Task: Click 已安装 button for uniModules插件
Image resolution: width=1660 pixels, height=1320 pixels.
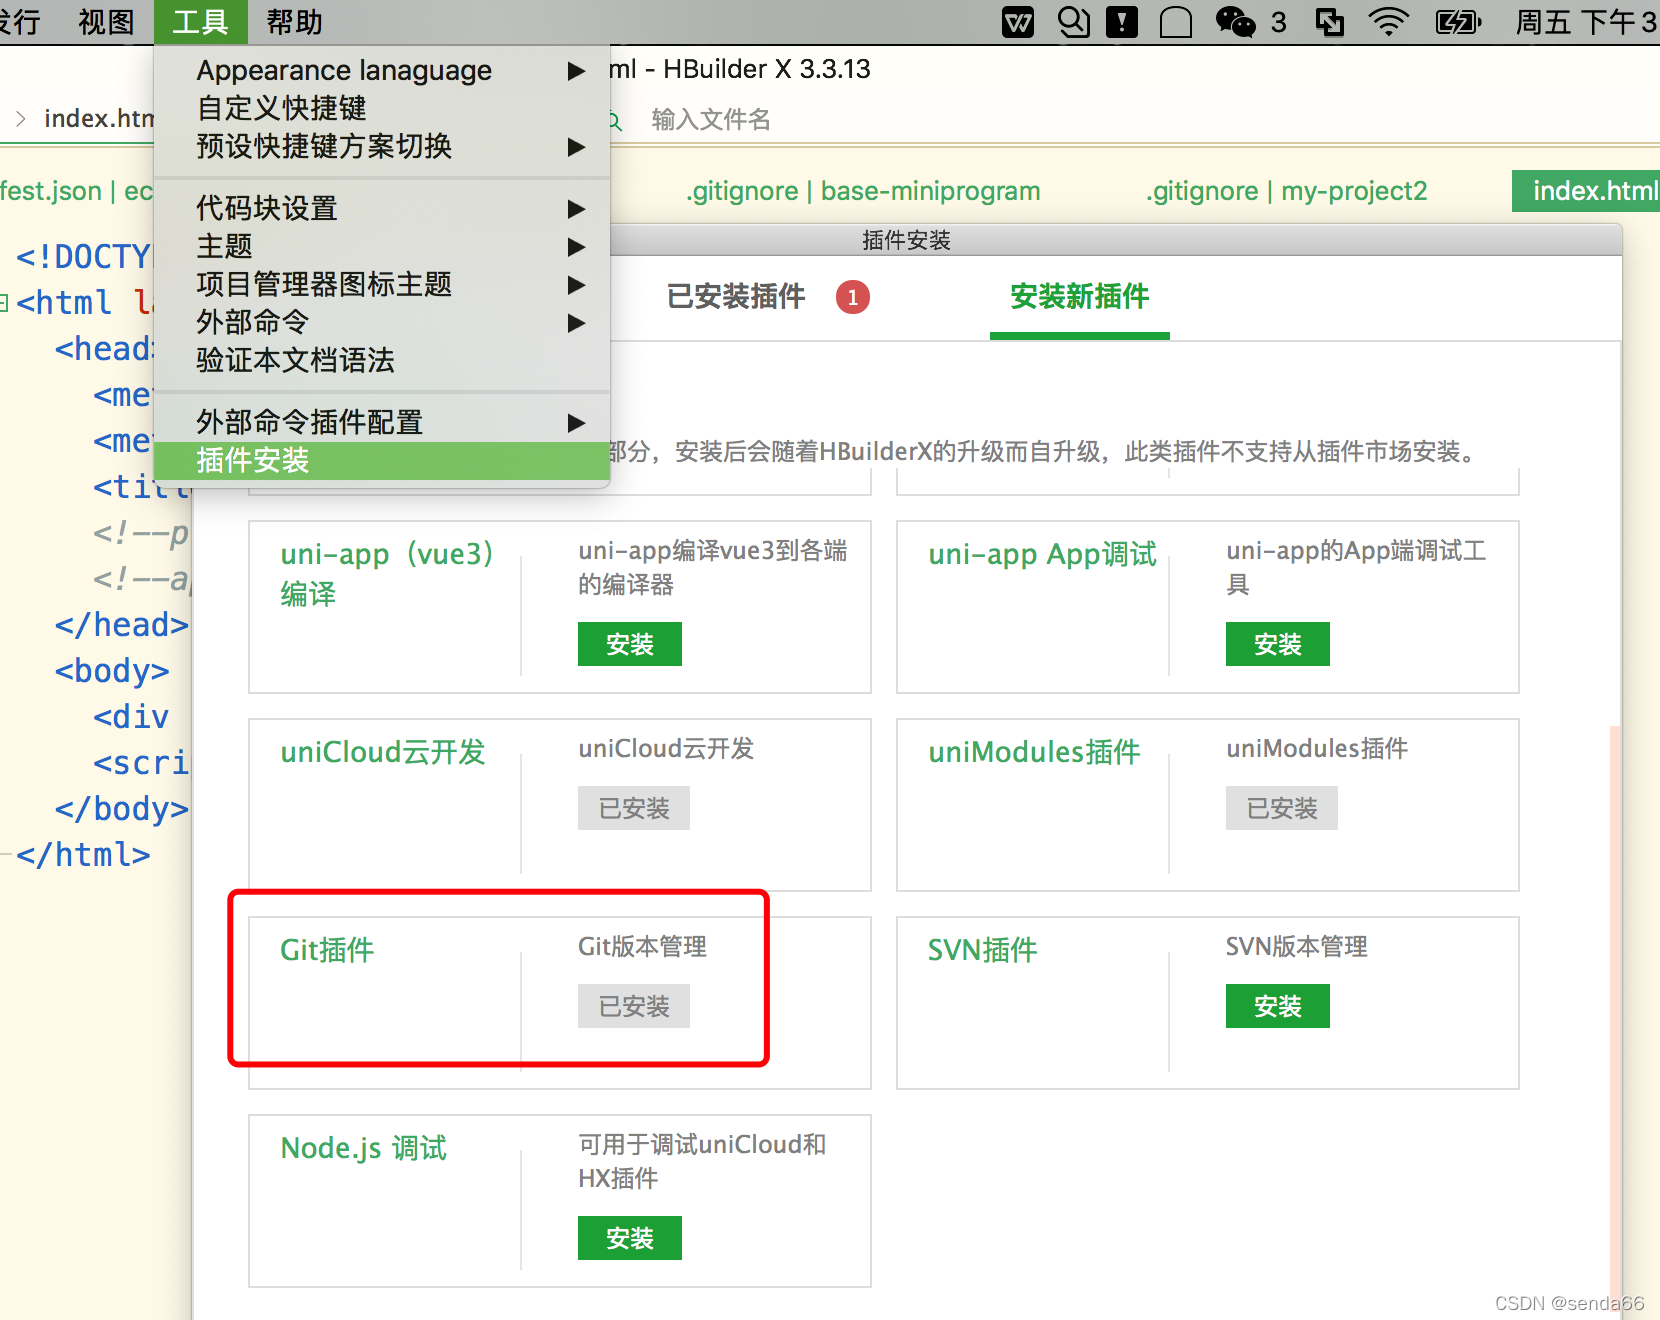Action: coord(1282,808)
